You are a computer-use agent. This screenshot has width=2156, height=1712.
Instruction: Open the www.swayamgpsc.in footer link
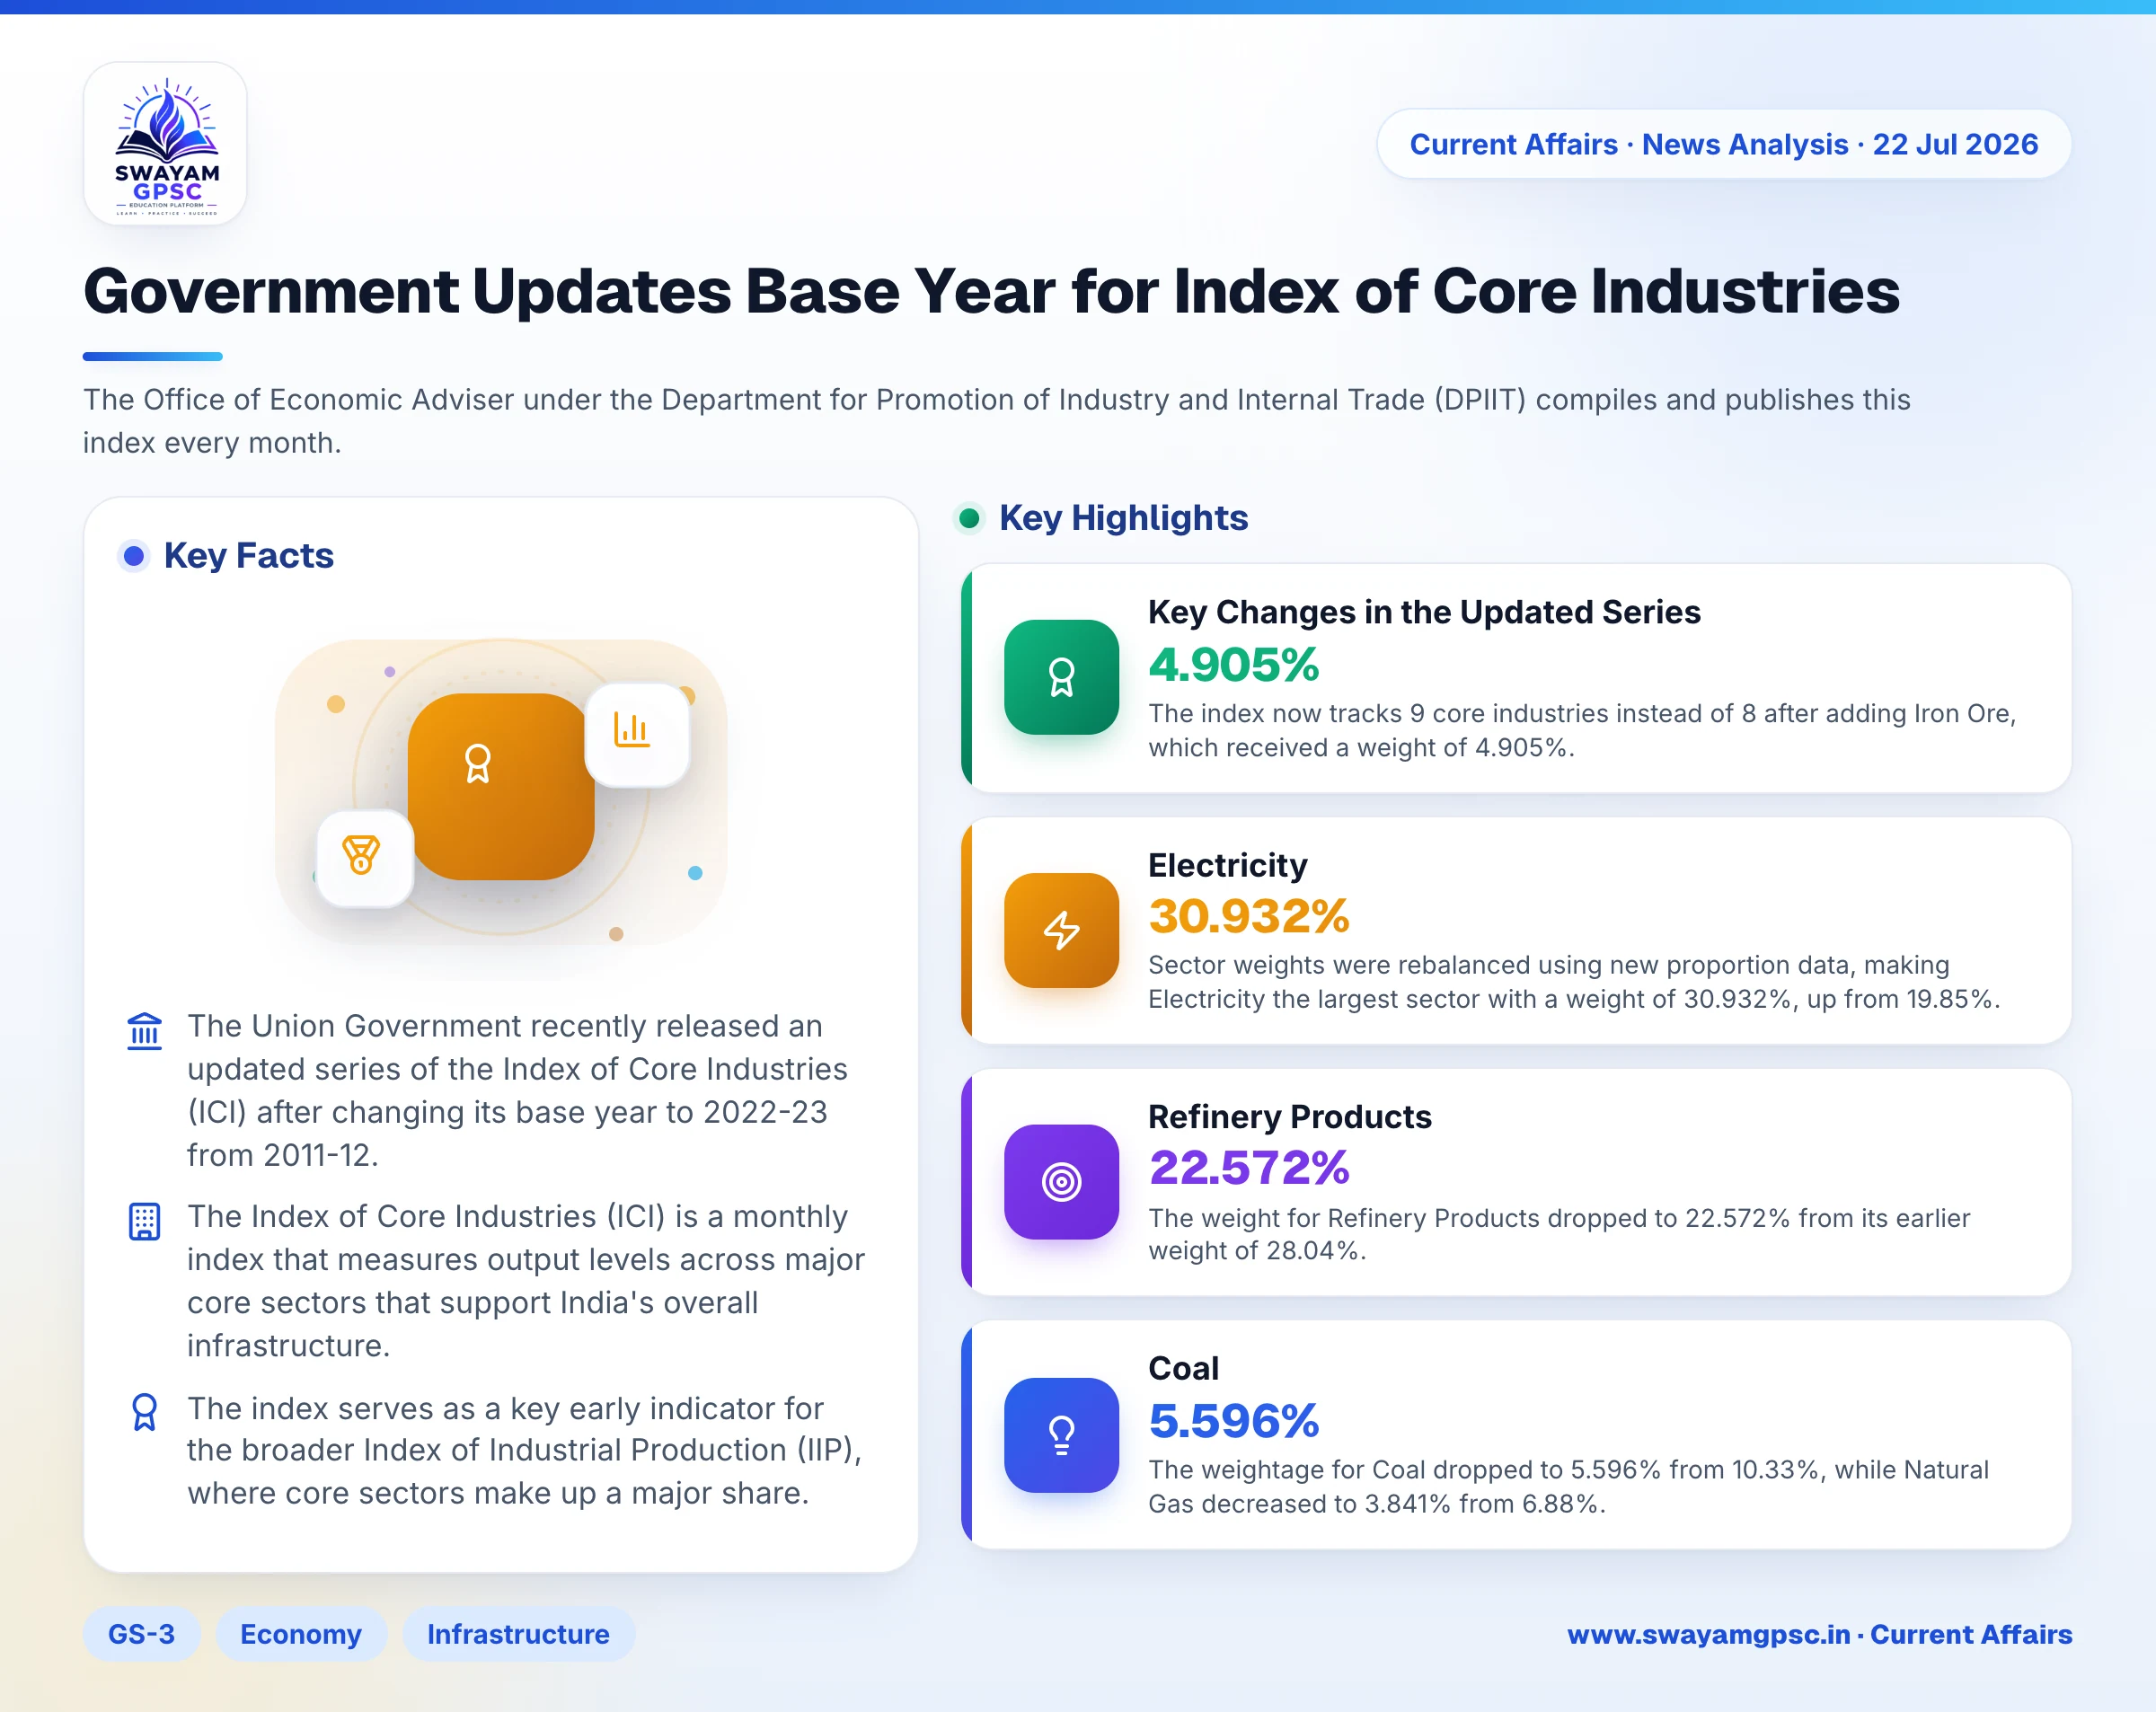point(1819,1634)
